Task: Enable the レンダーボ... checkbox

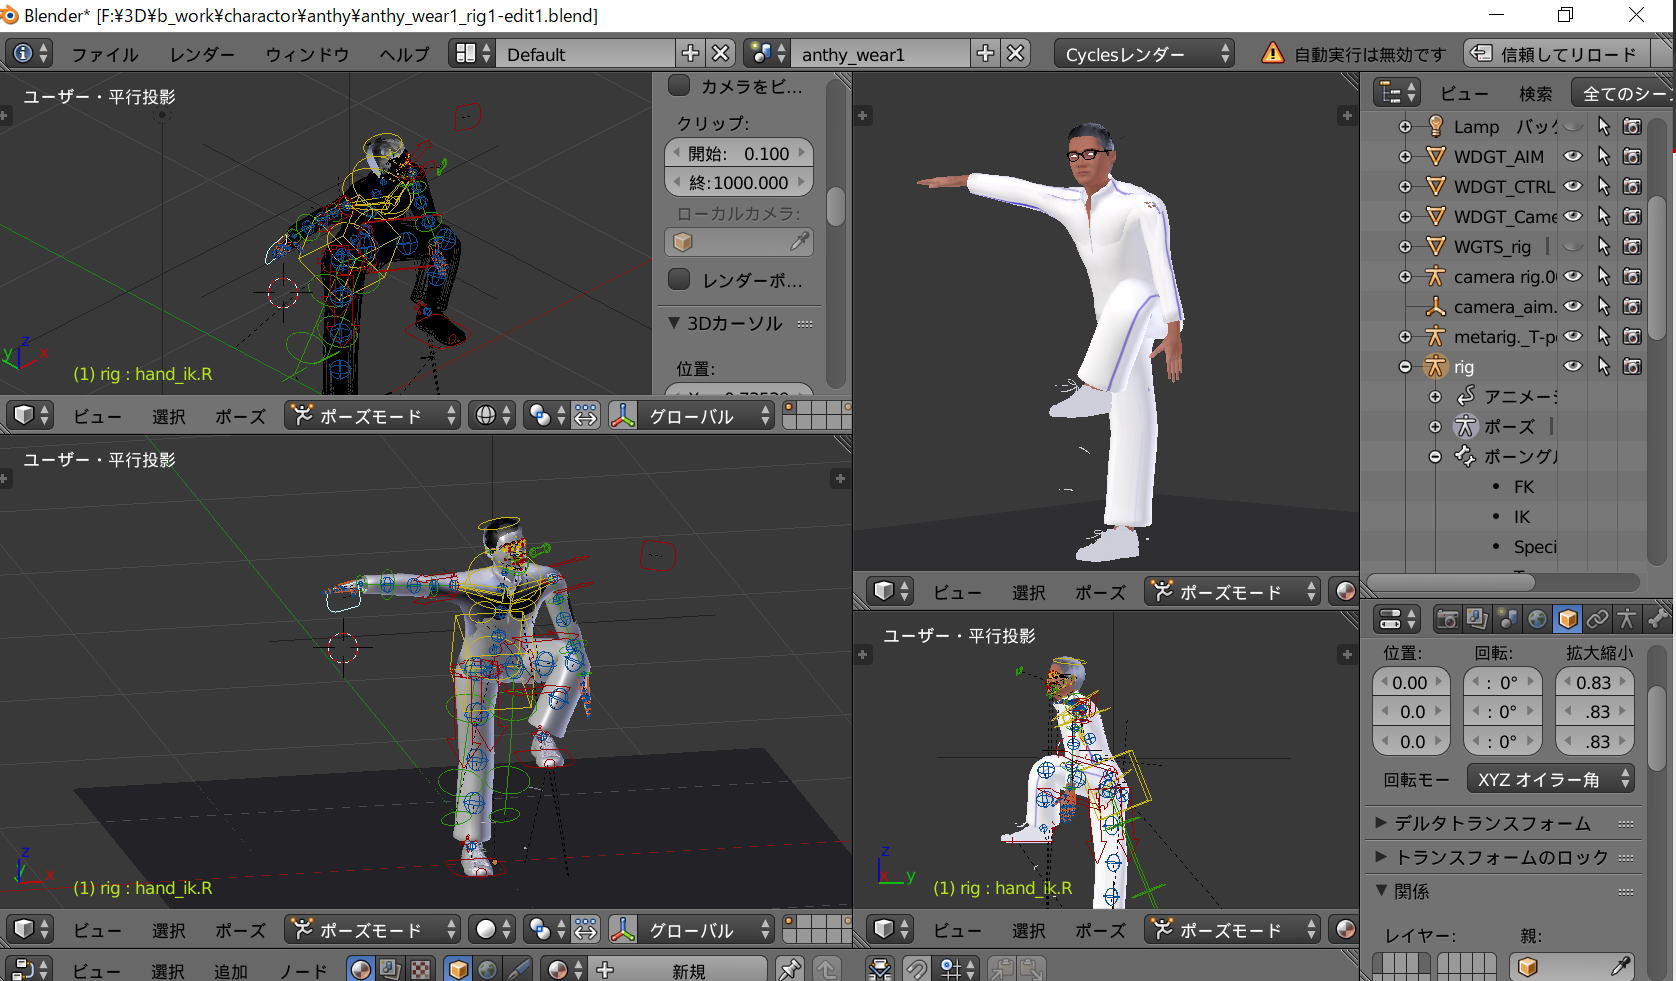Action: point(680,280)
